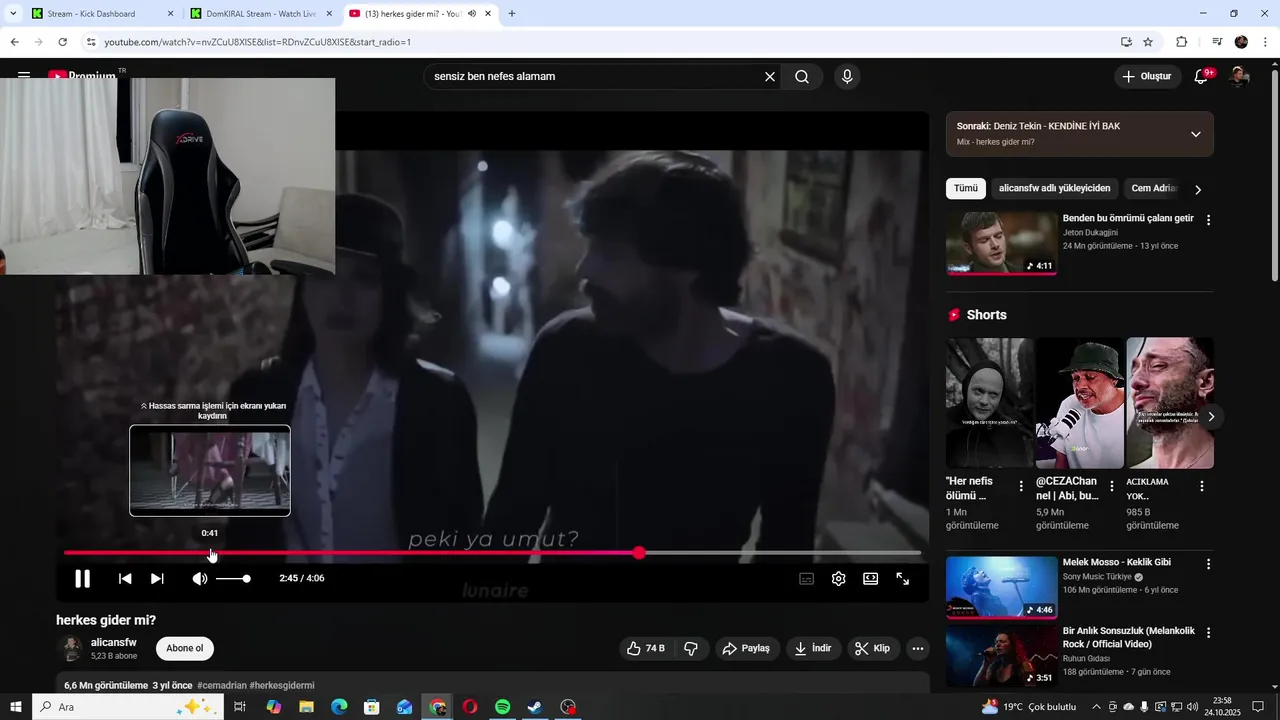Dislike the video
Image resolution: width=1280 pixels, height=720 pixels.
[691, 648]
